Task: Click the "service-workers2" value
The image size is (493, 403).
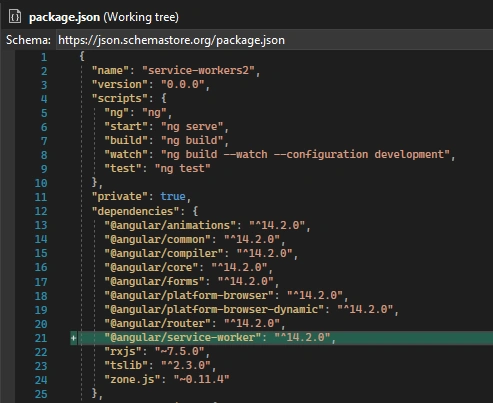Action: 198,70
